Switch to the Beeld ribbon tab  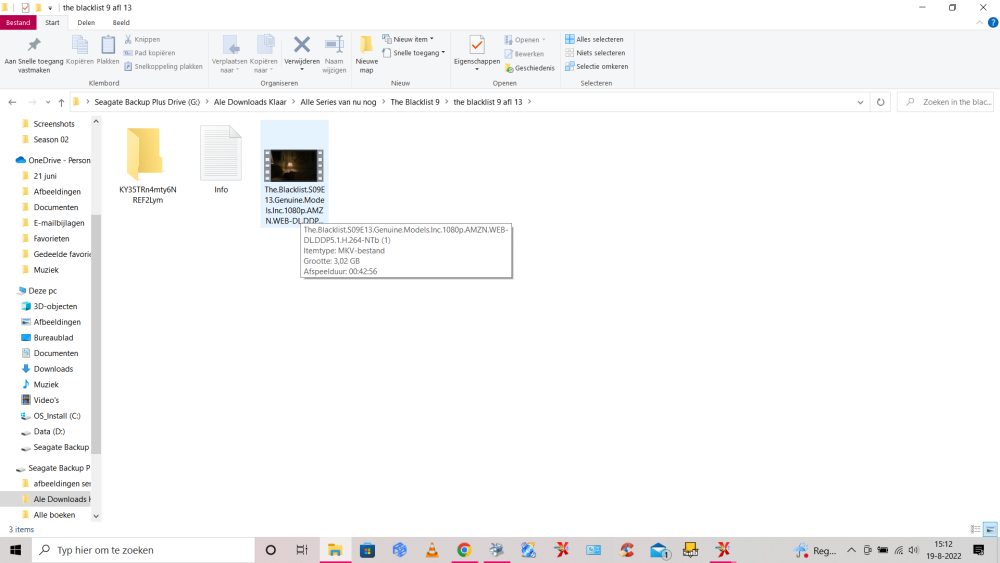tap(121, 22)
